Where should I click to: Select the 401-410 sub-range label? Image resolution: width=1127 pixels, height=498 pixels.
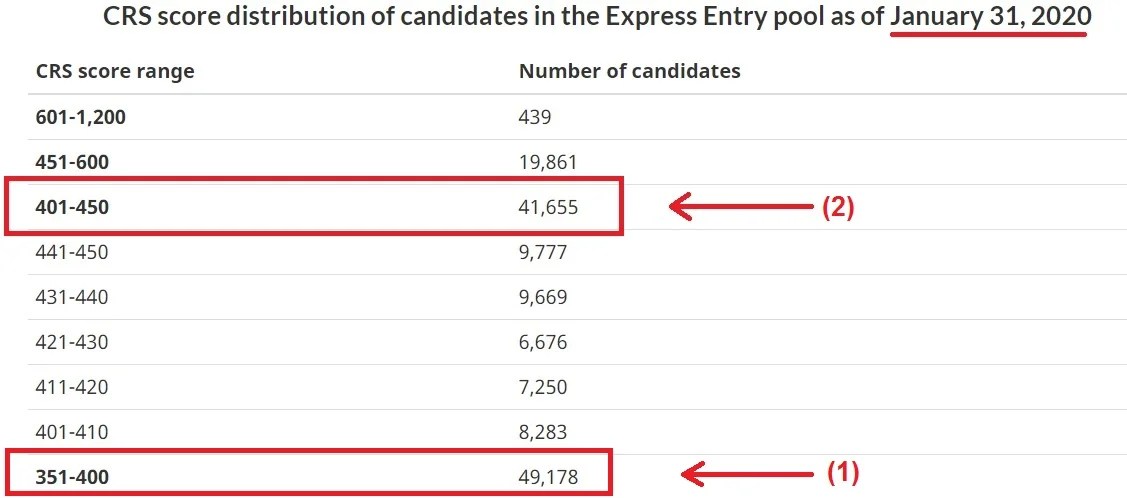pos(72,432)
